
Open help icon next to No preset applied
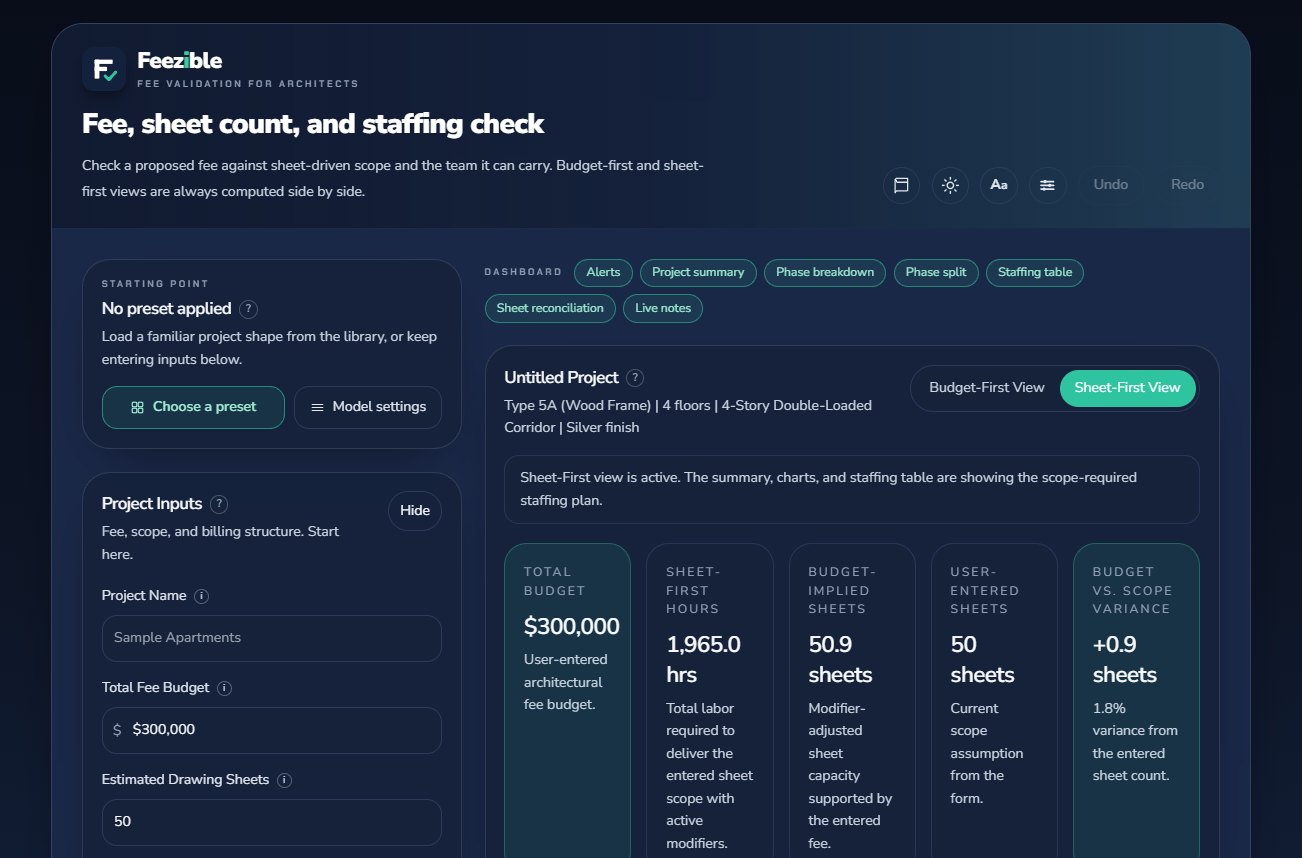tap(249, 309)
